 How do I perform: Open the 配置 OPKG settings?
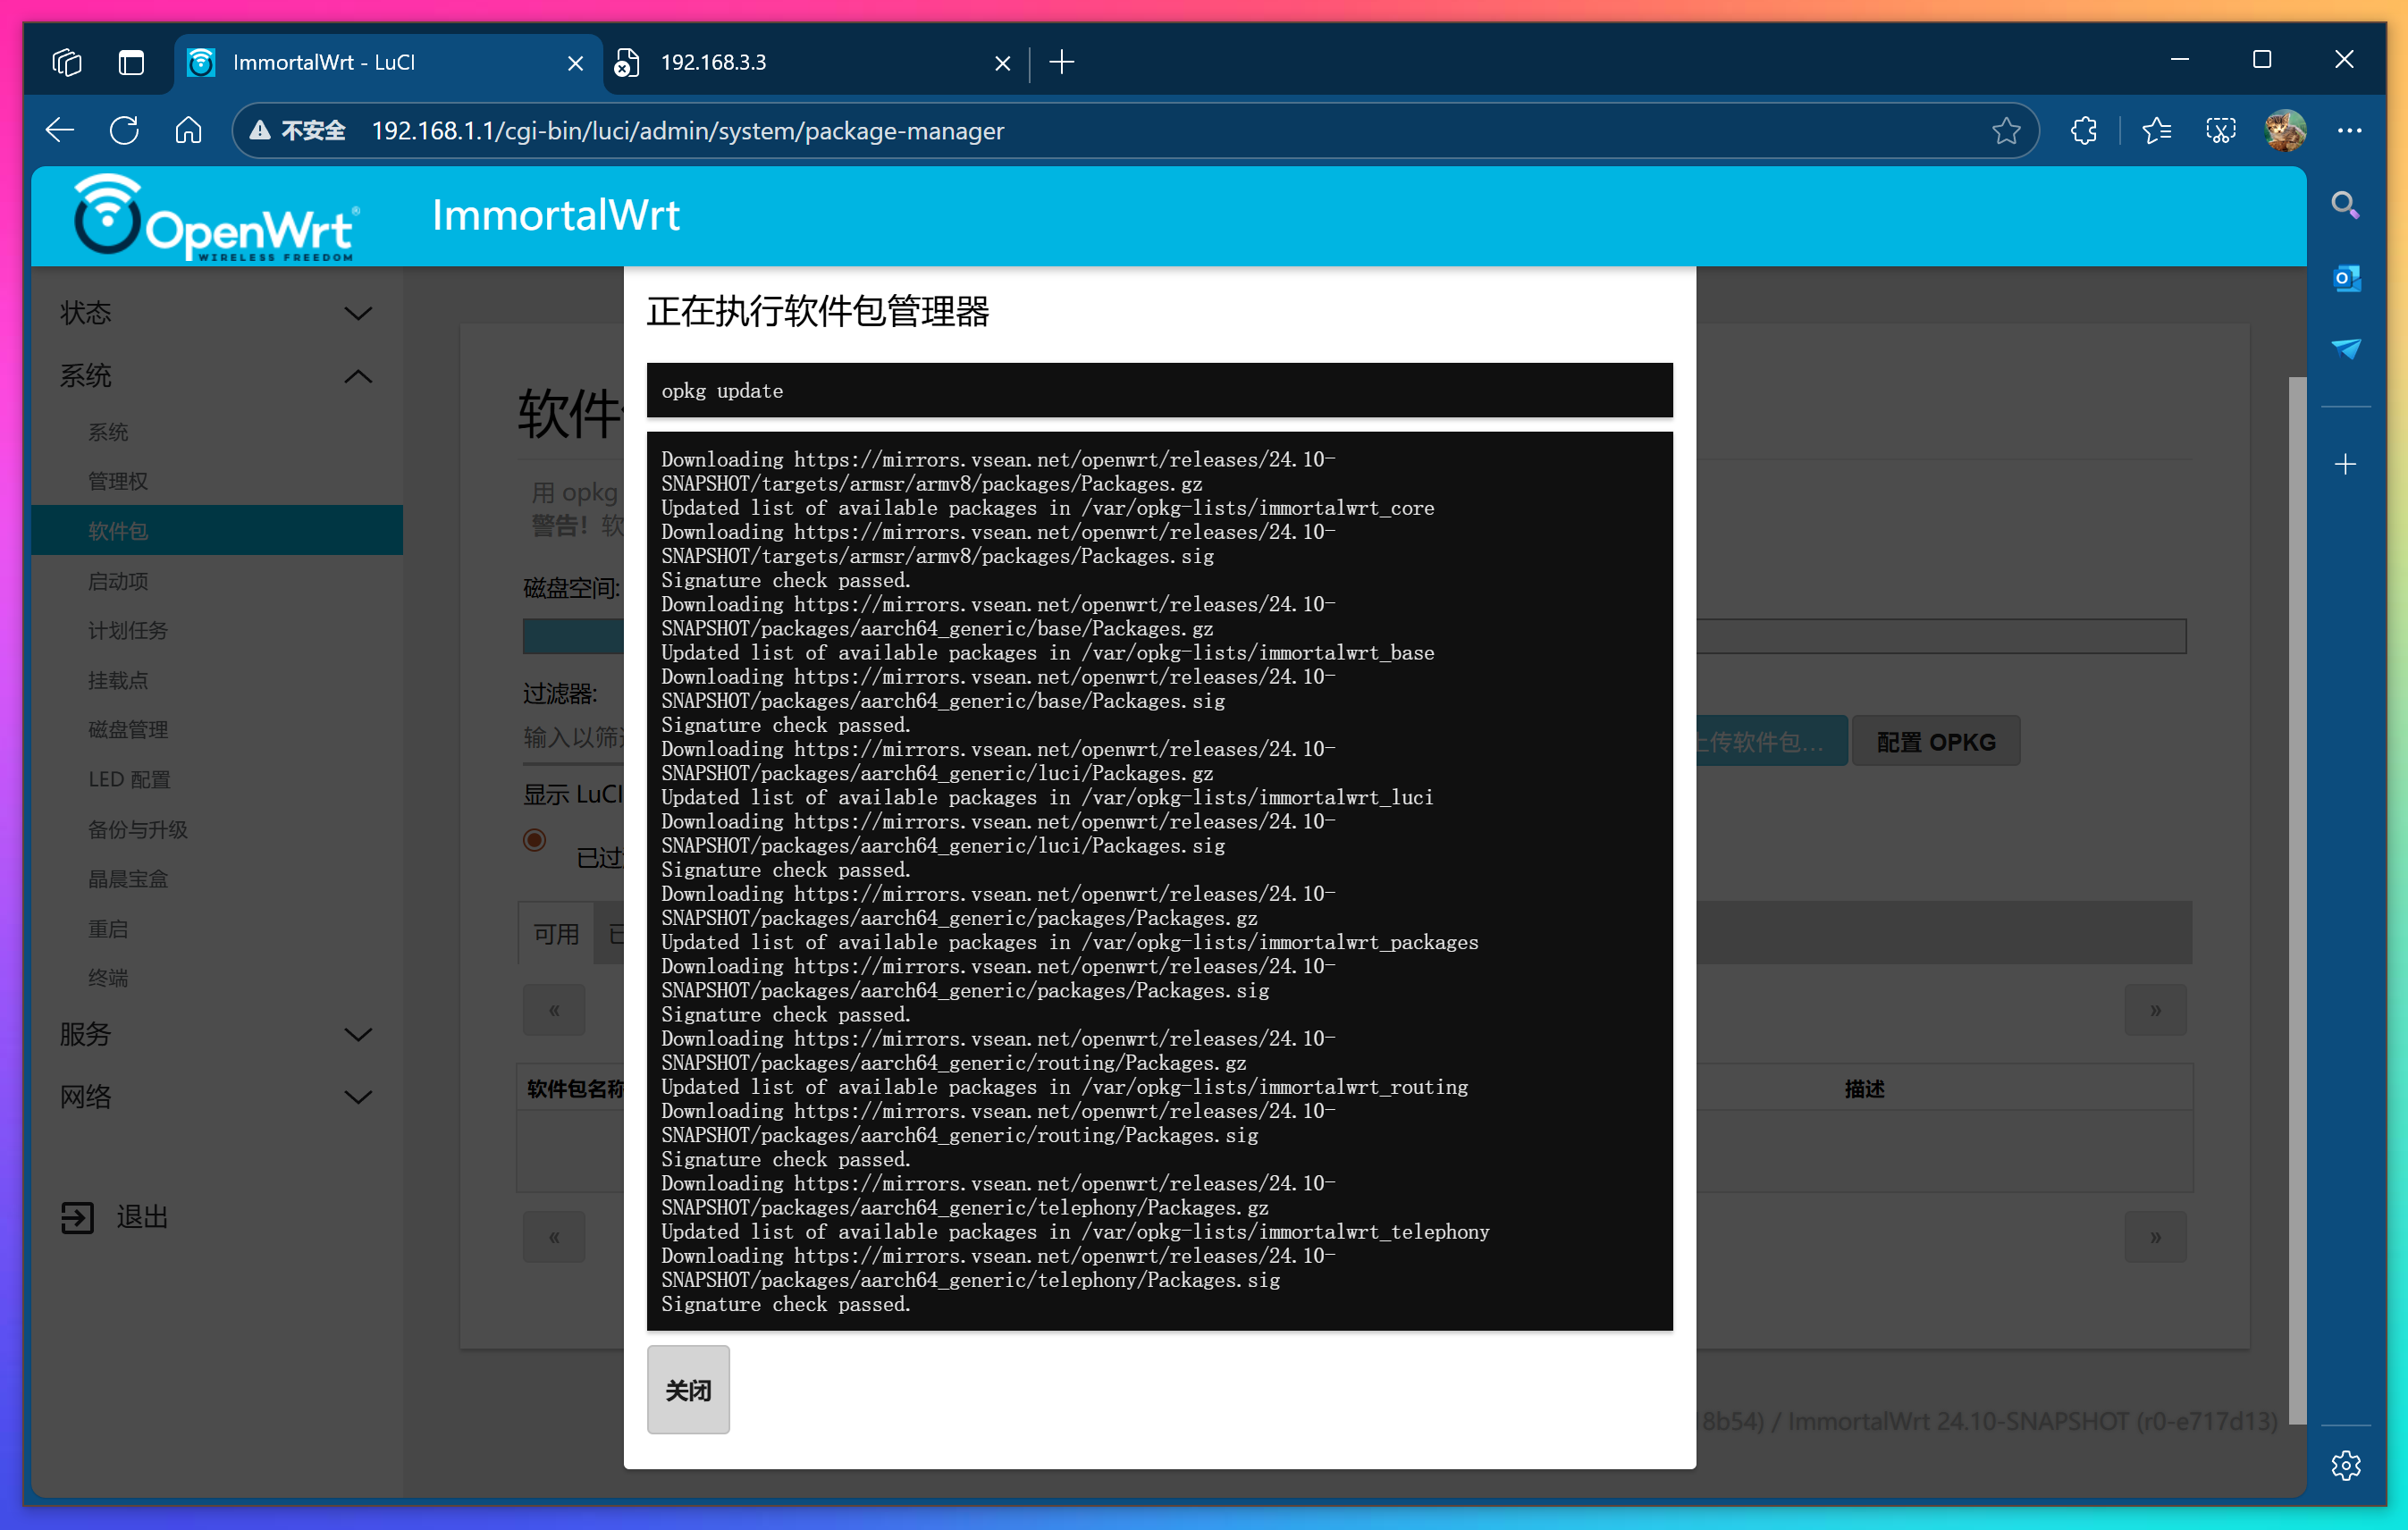point(1935,741)
